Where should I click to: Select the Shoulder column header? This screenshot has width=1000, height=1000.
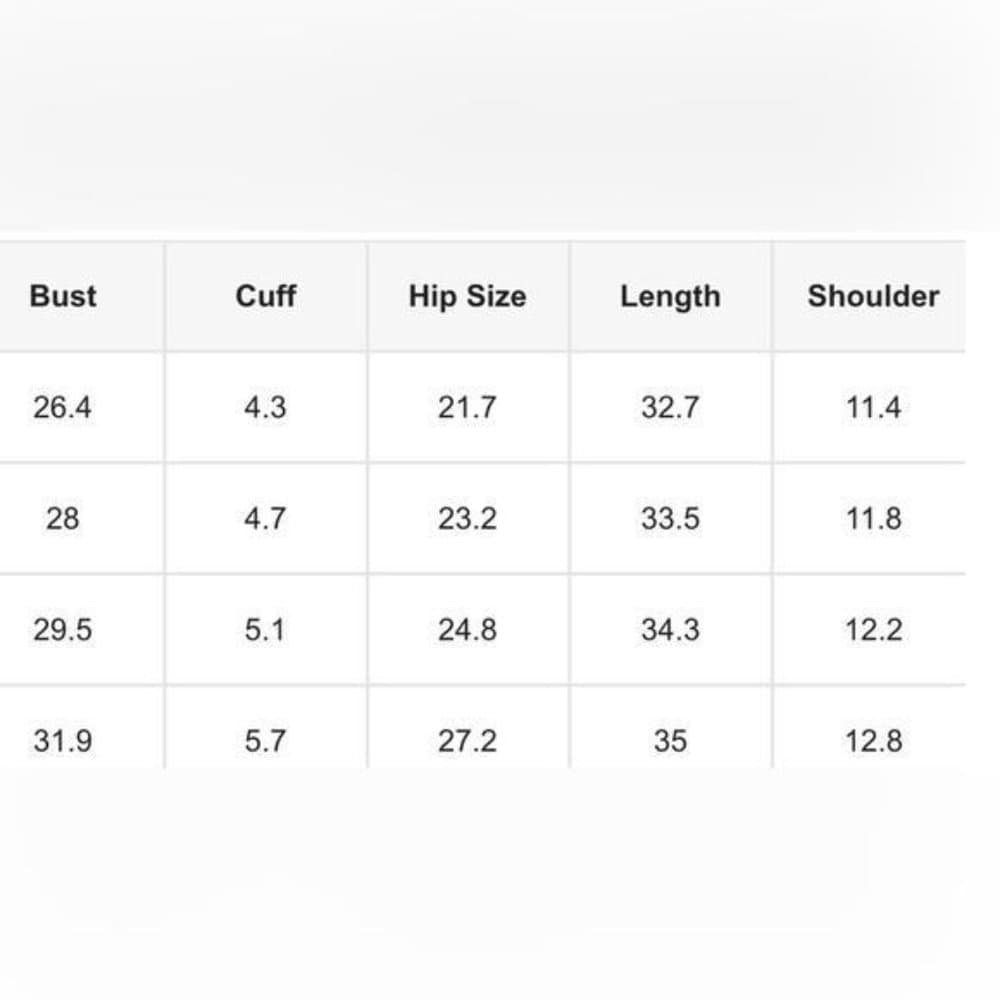[873, 296]
